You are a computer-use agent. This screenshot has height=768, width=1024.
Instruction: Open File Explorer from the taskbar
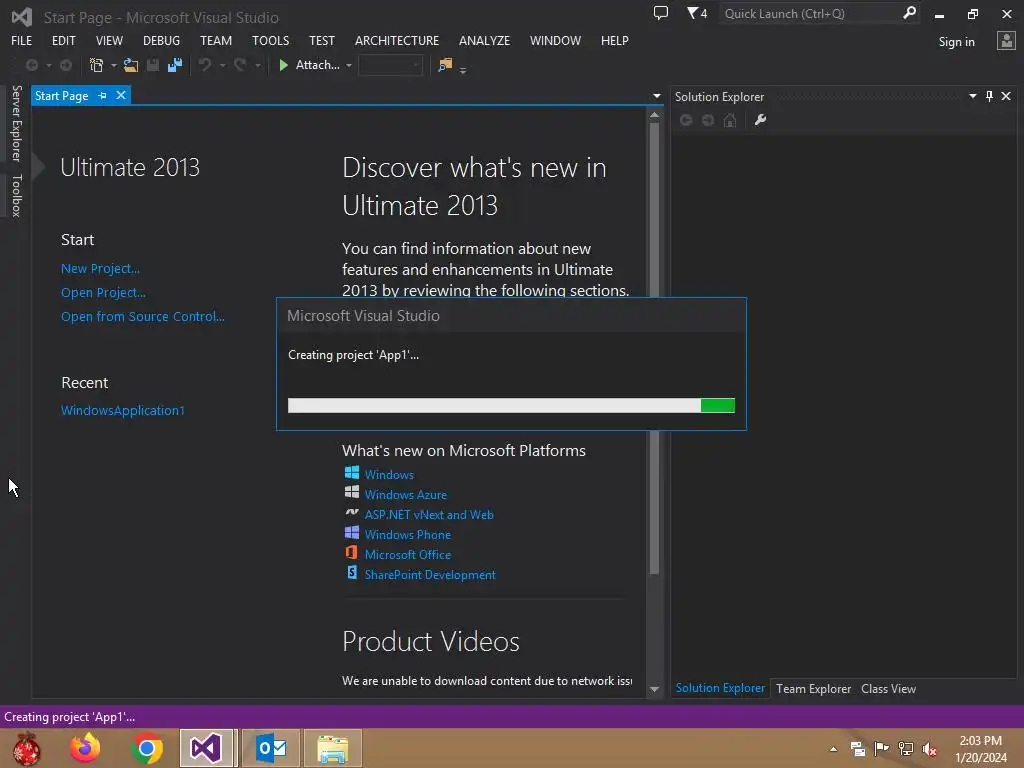coord(332,748)
